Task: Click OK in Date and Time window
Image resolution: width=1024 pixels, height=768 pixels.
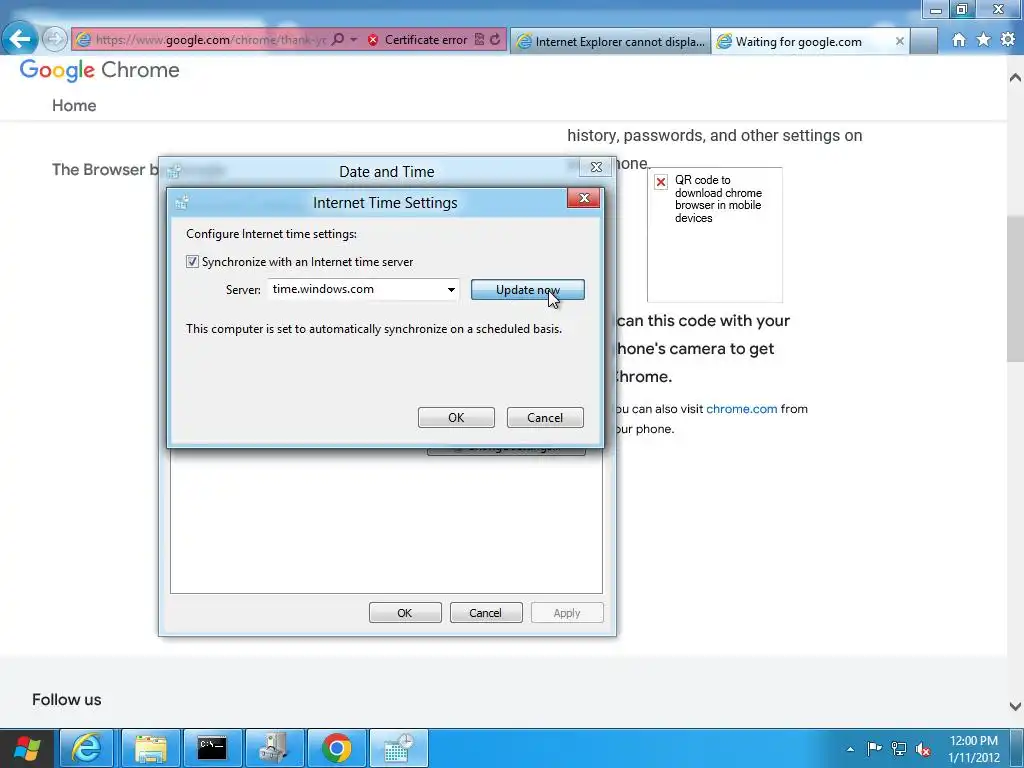Action: (x=405, y=613)
